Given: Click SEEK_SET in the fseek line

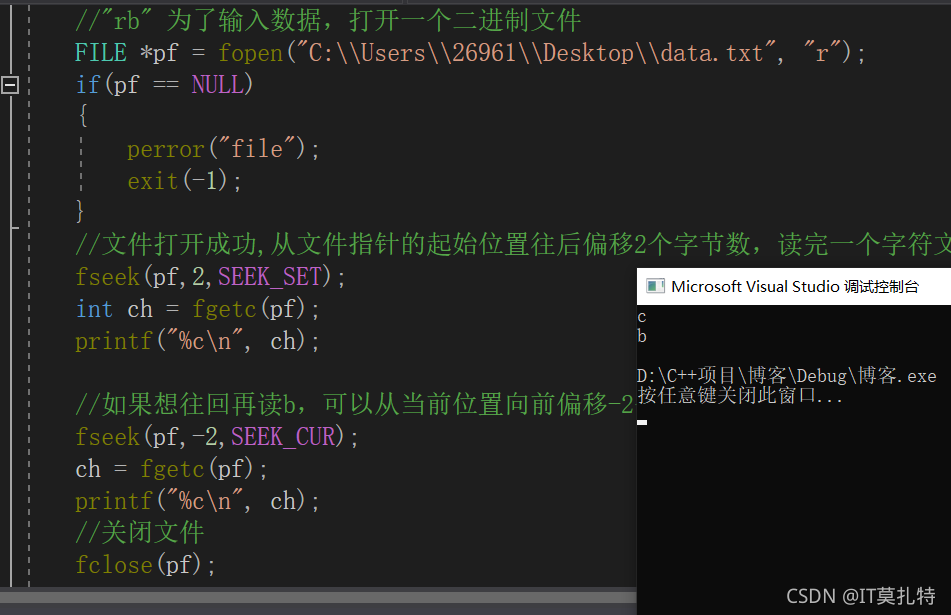Looking at the screenshot, I should pyautogui.click(x=270, y=277).
